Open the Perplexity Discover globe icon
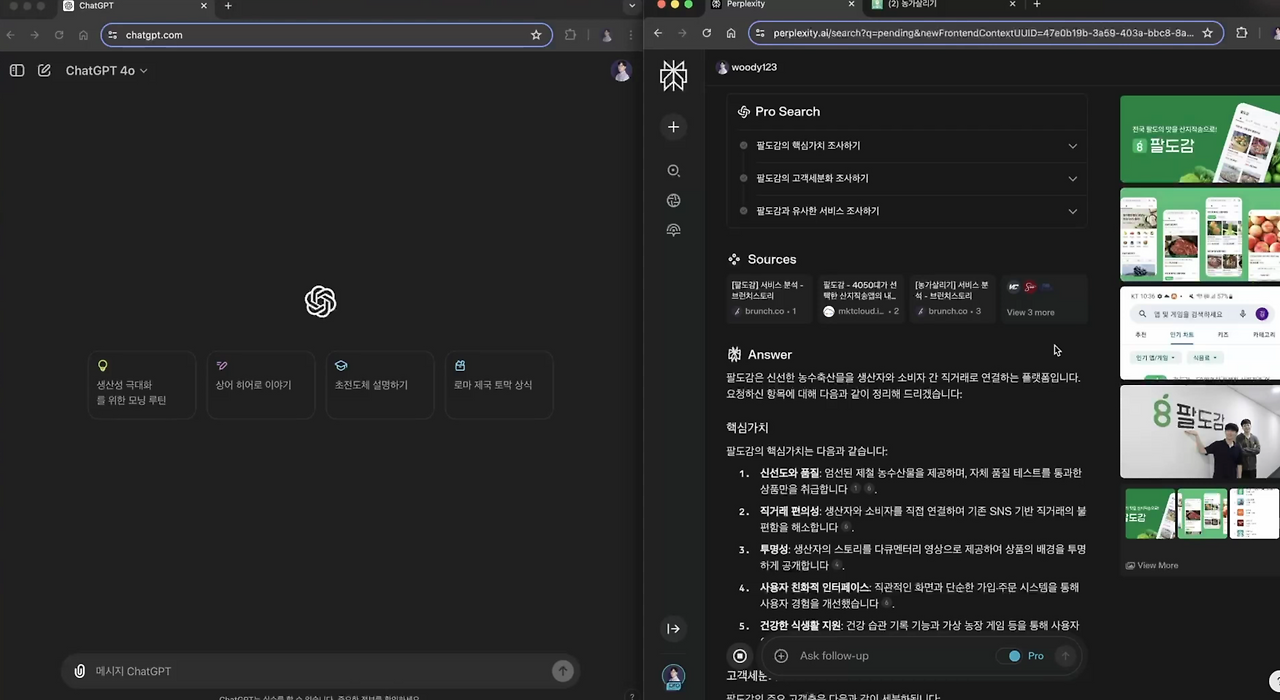The height and width of the screenshot is (700, 1280). (674, 201)
